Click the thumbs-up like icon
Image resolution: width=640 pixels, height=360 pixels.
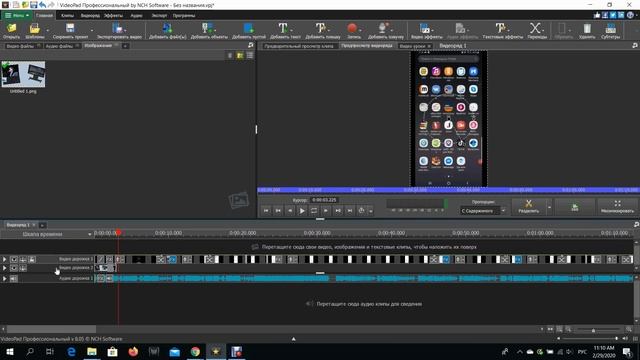click(x=597, y=15)
